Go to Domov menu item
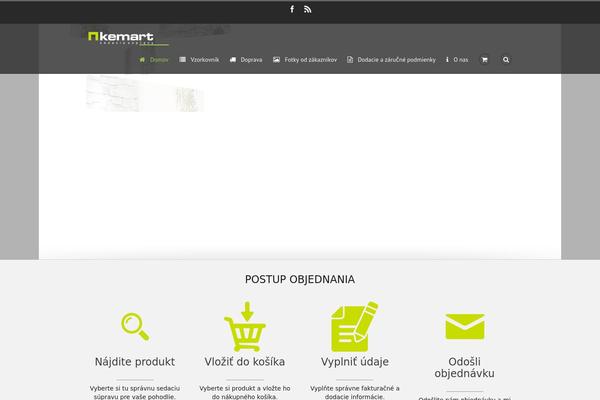This screenshot has width=600, height=400. (x=153, y=60)
